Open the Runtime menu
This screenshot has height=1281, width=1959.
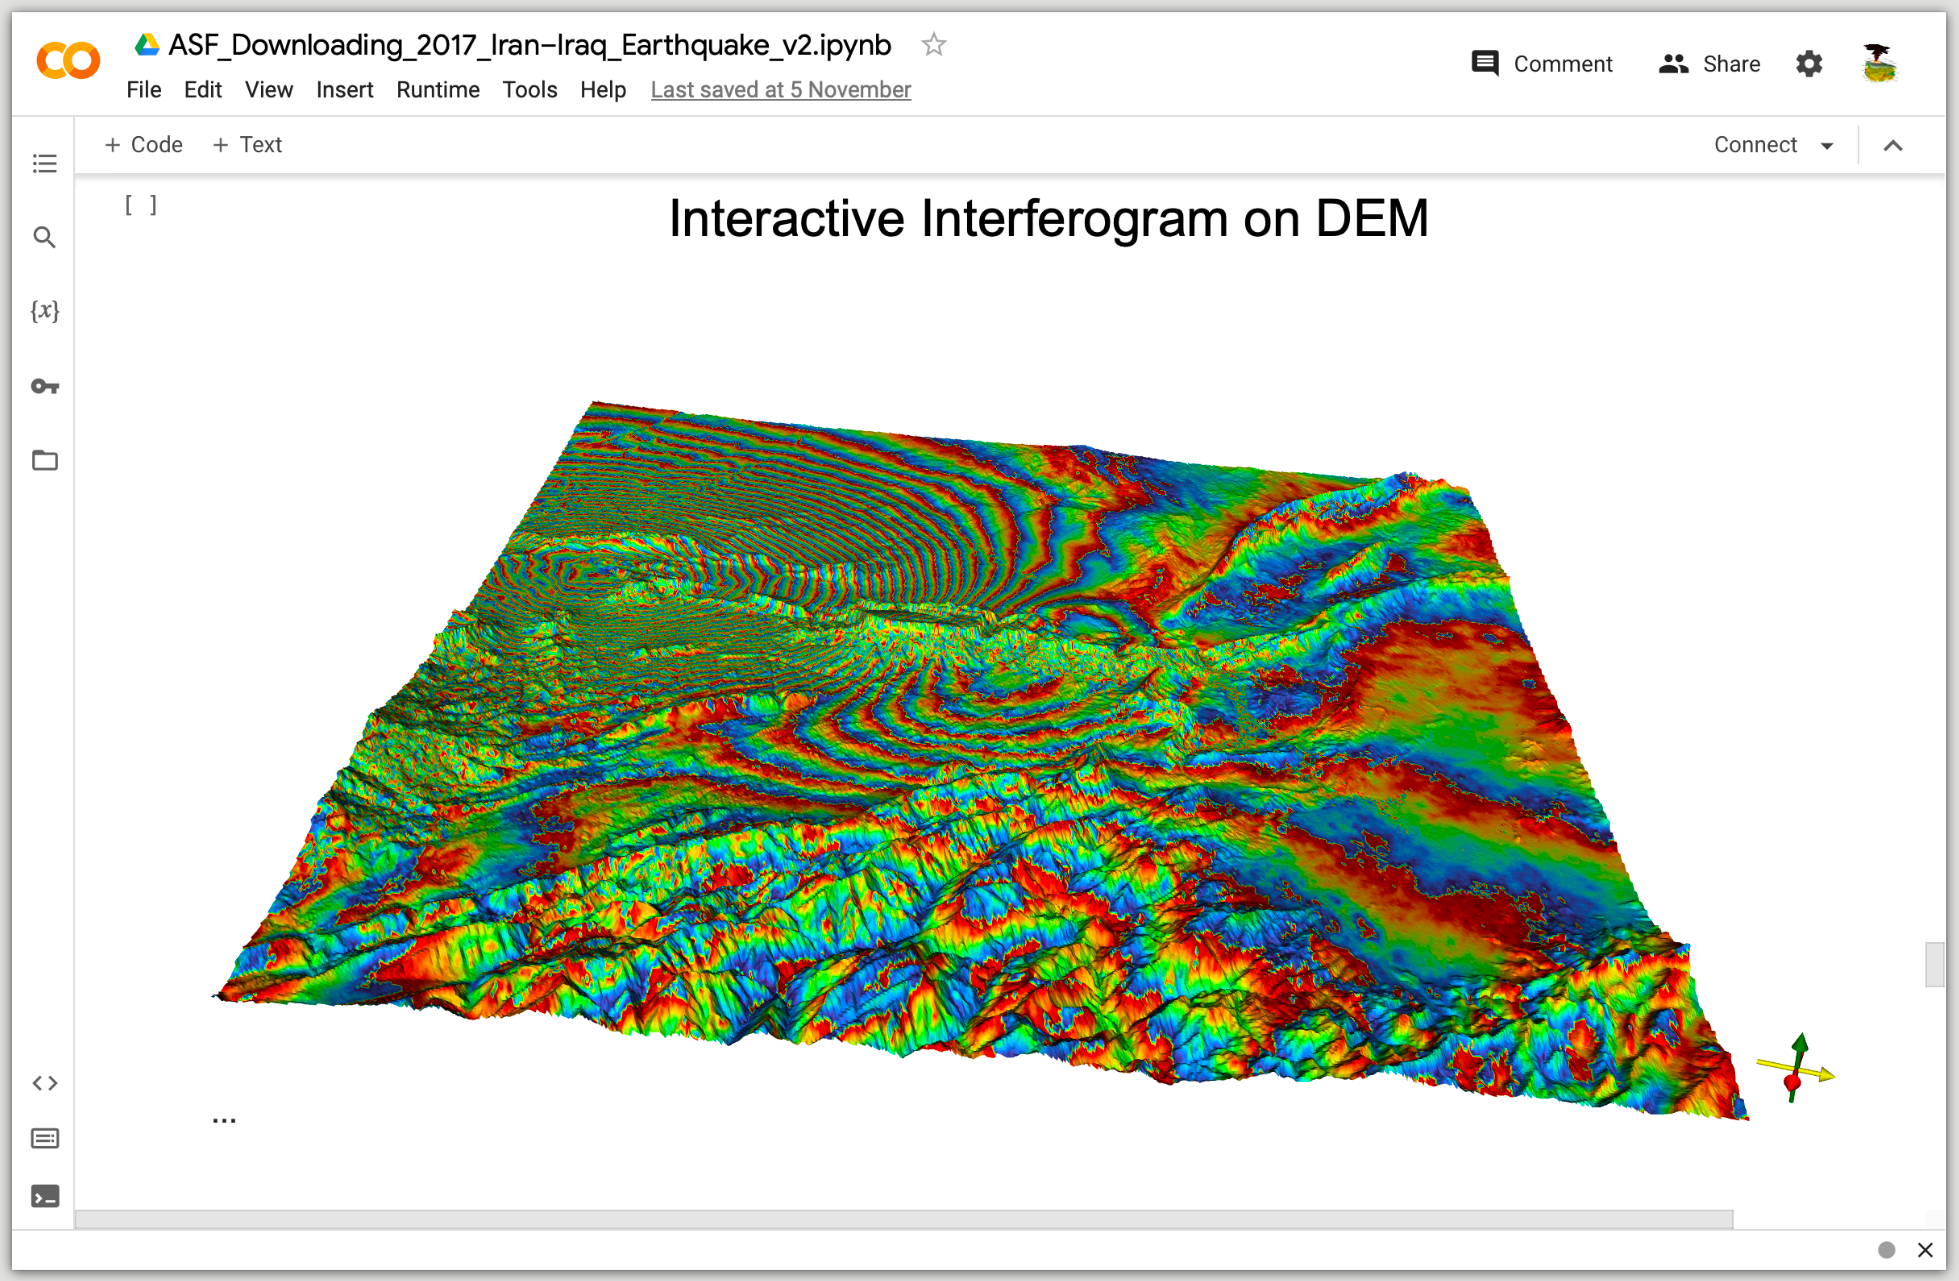437,90
